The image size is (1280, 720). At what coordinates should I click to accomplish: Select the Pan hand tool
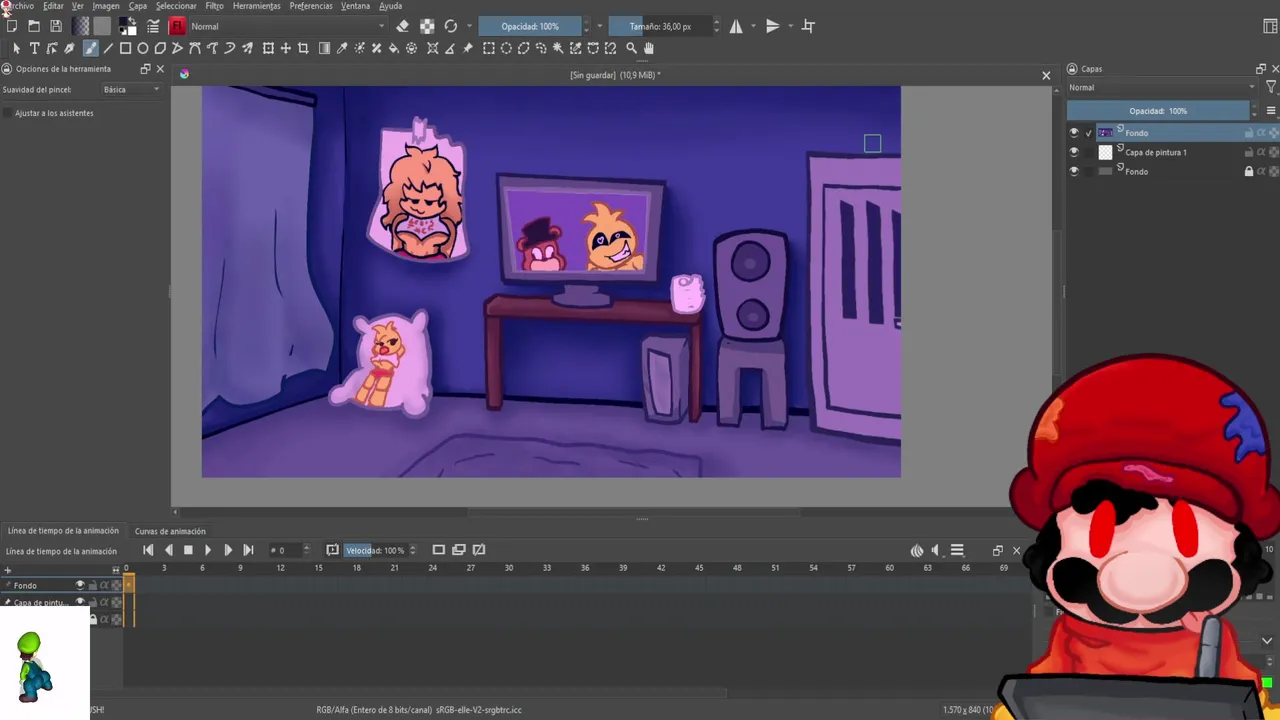pos(649,48)
